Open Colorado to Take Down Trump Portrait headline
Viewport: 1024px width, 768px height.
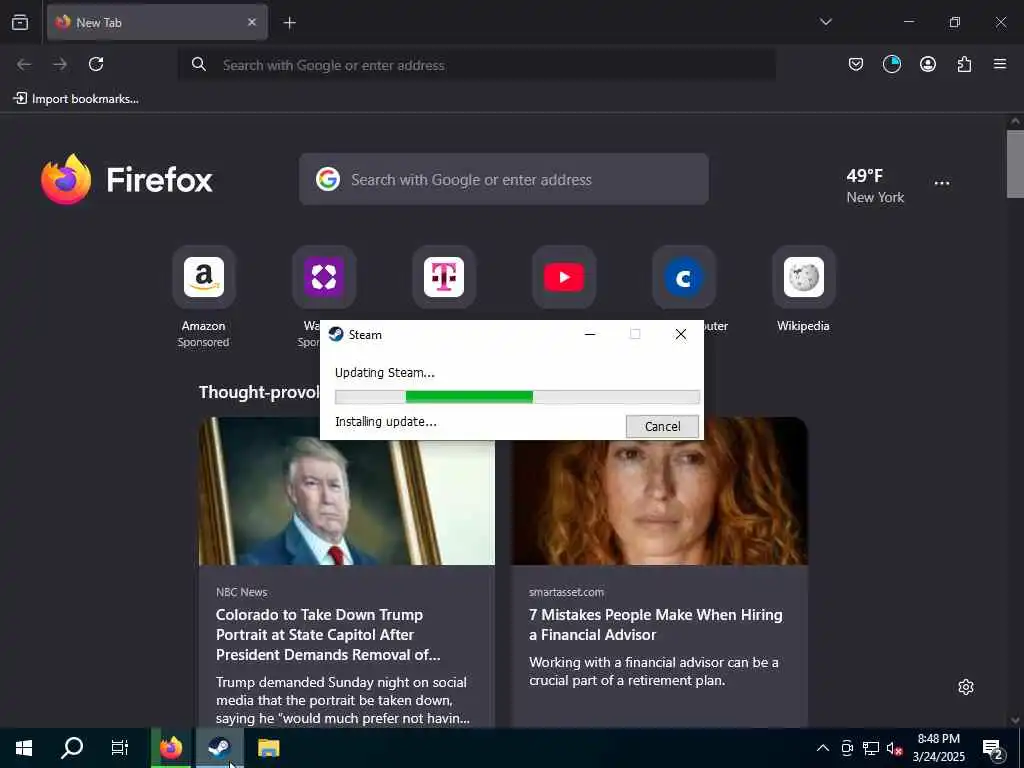pos(328,634)
